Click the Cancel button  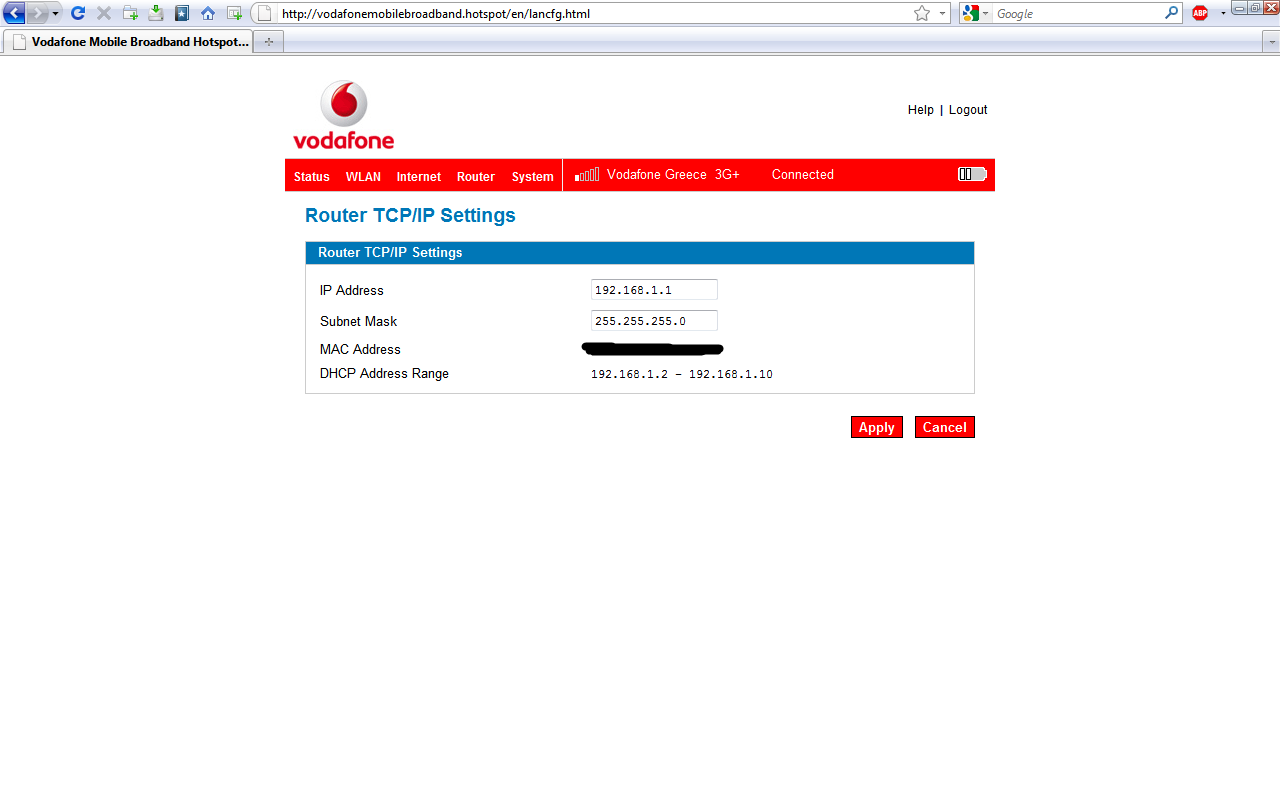945,427
